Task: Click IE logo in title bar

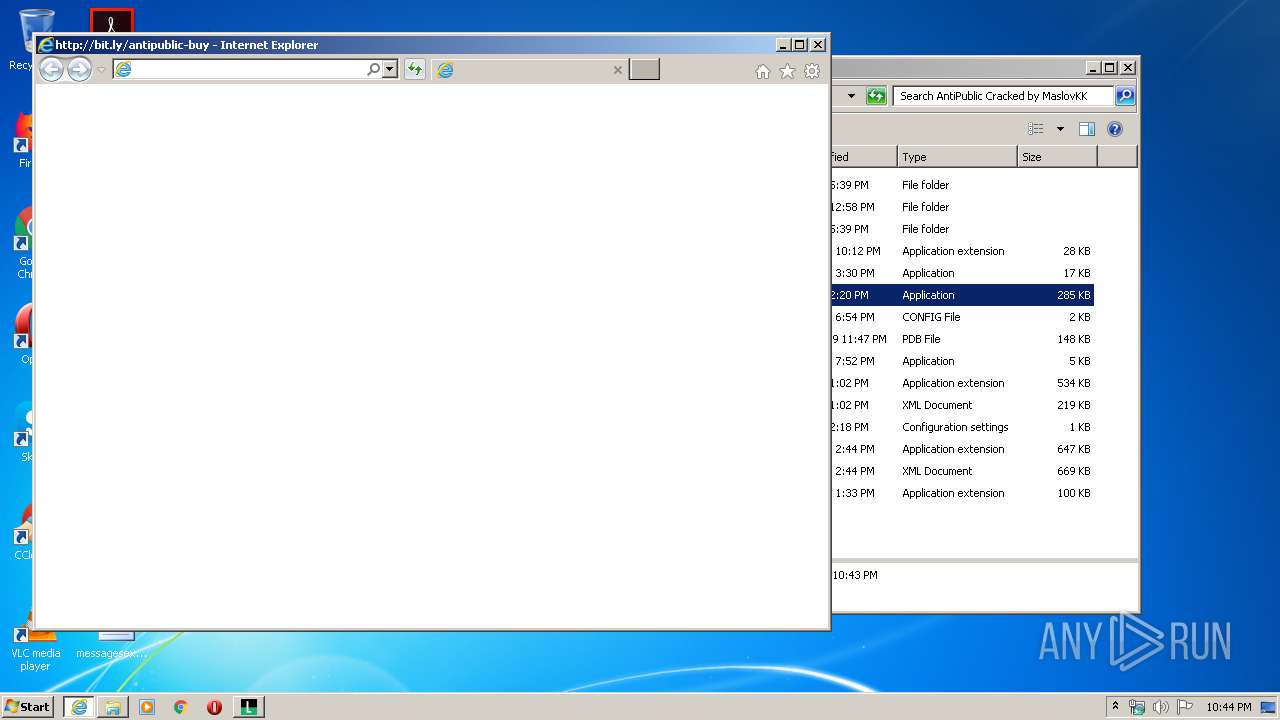Action: click(45, 44)
